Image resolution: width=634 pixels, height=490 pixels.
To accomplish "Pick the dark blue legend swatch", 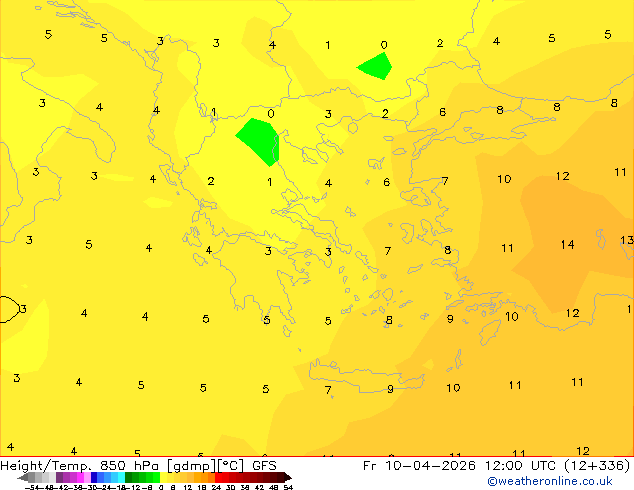I will coord(94,477).
